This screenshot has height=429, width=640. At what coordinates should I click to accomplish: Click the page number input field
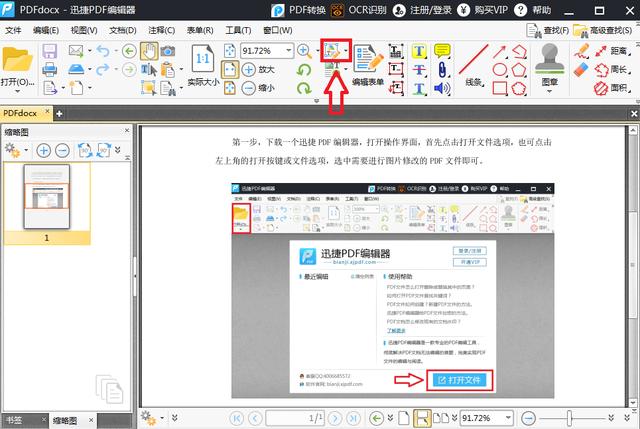coord(295,418)
